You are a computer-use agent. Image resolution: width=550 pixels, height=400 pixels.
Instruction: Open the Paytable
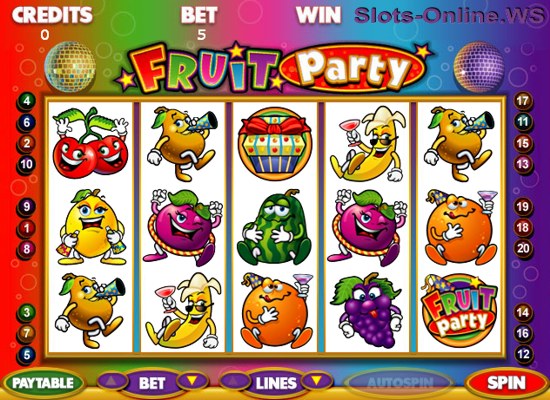click(43, 383)
